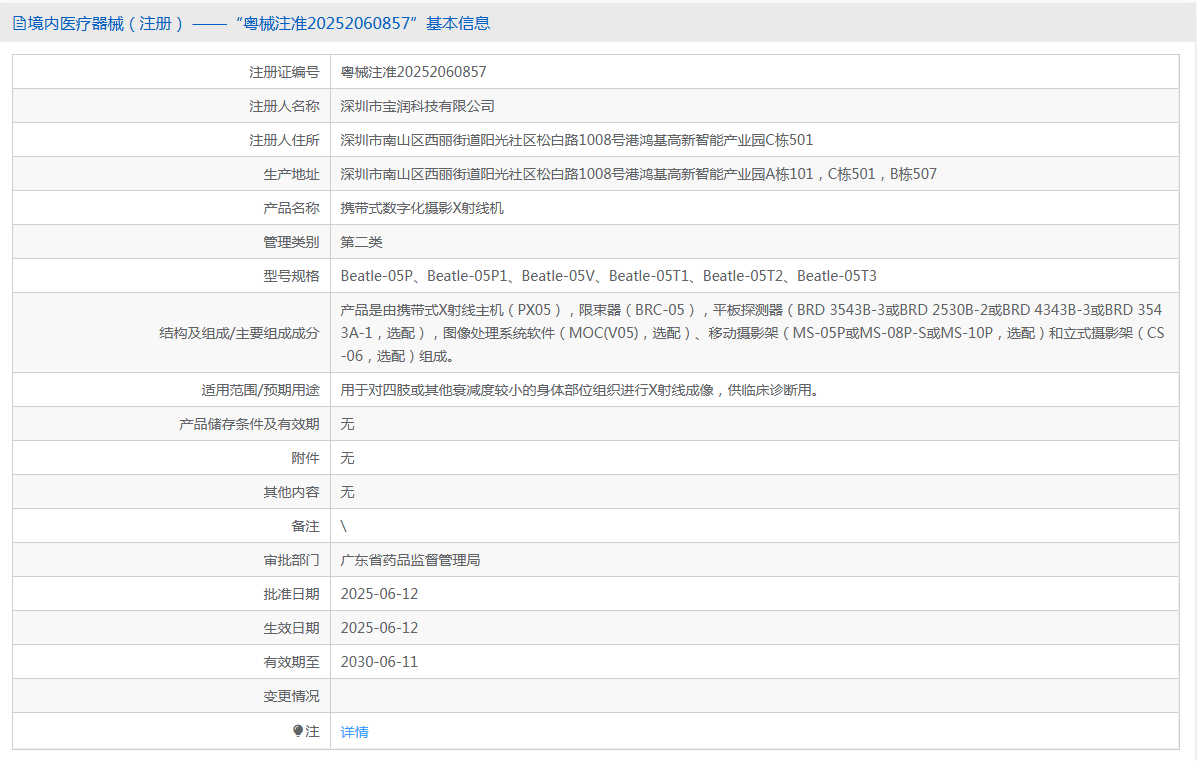Click the 产品储存条件及有效期 label

click(249, 424)
